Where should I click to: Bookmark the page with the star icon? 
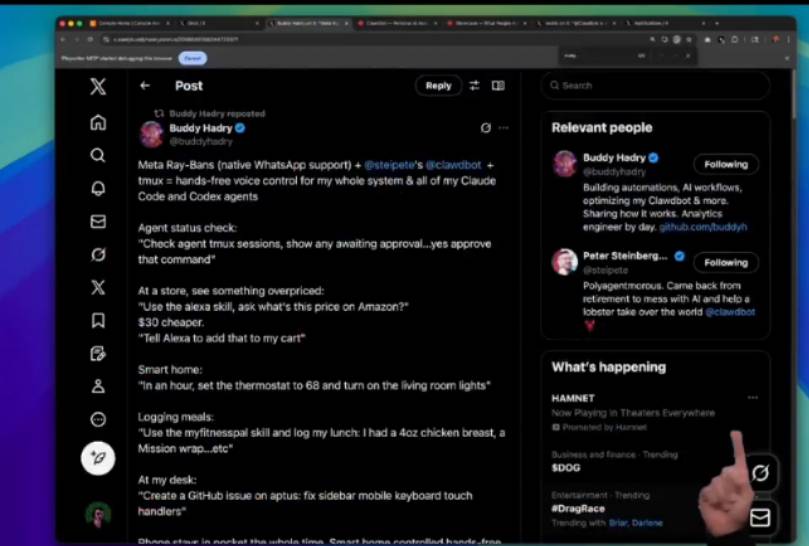pyautogui.click(x=689, y=39)
